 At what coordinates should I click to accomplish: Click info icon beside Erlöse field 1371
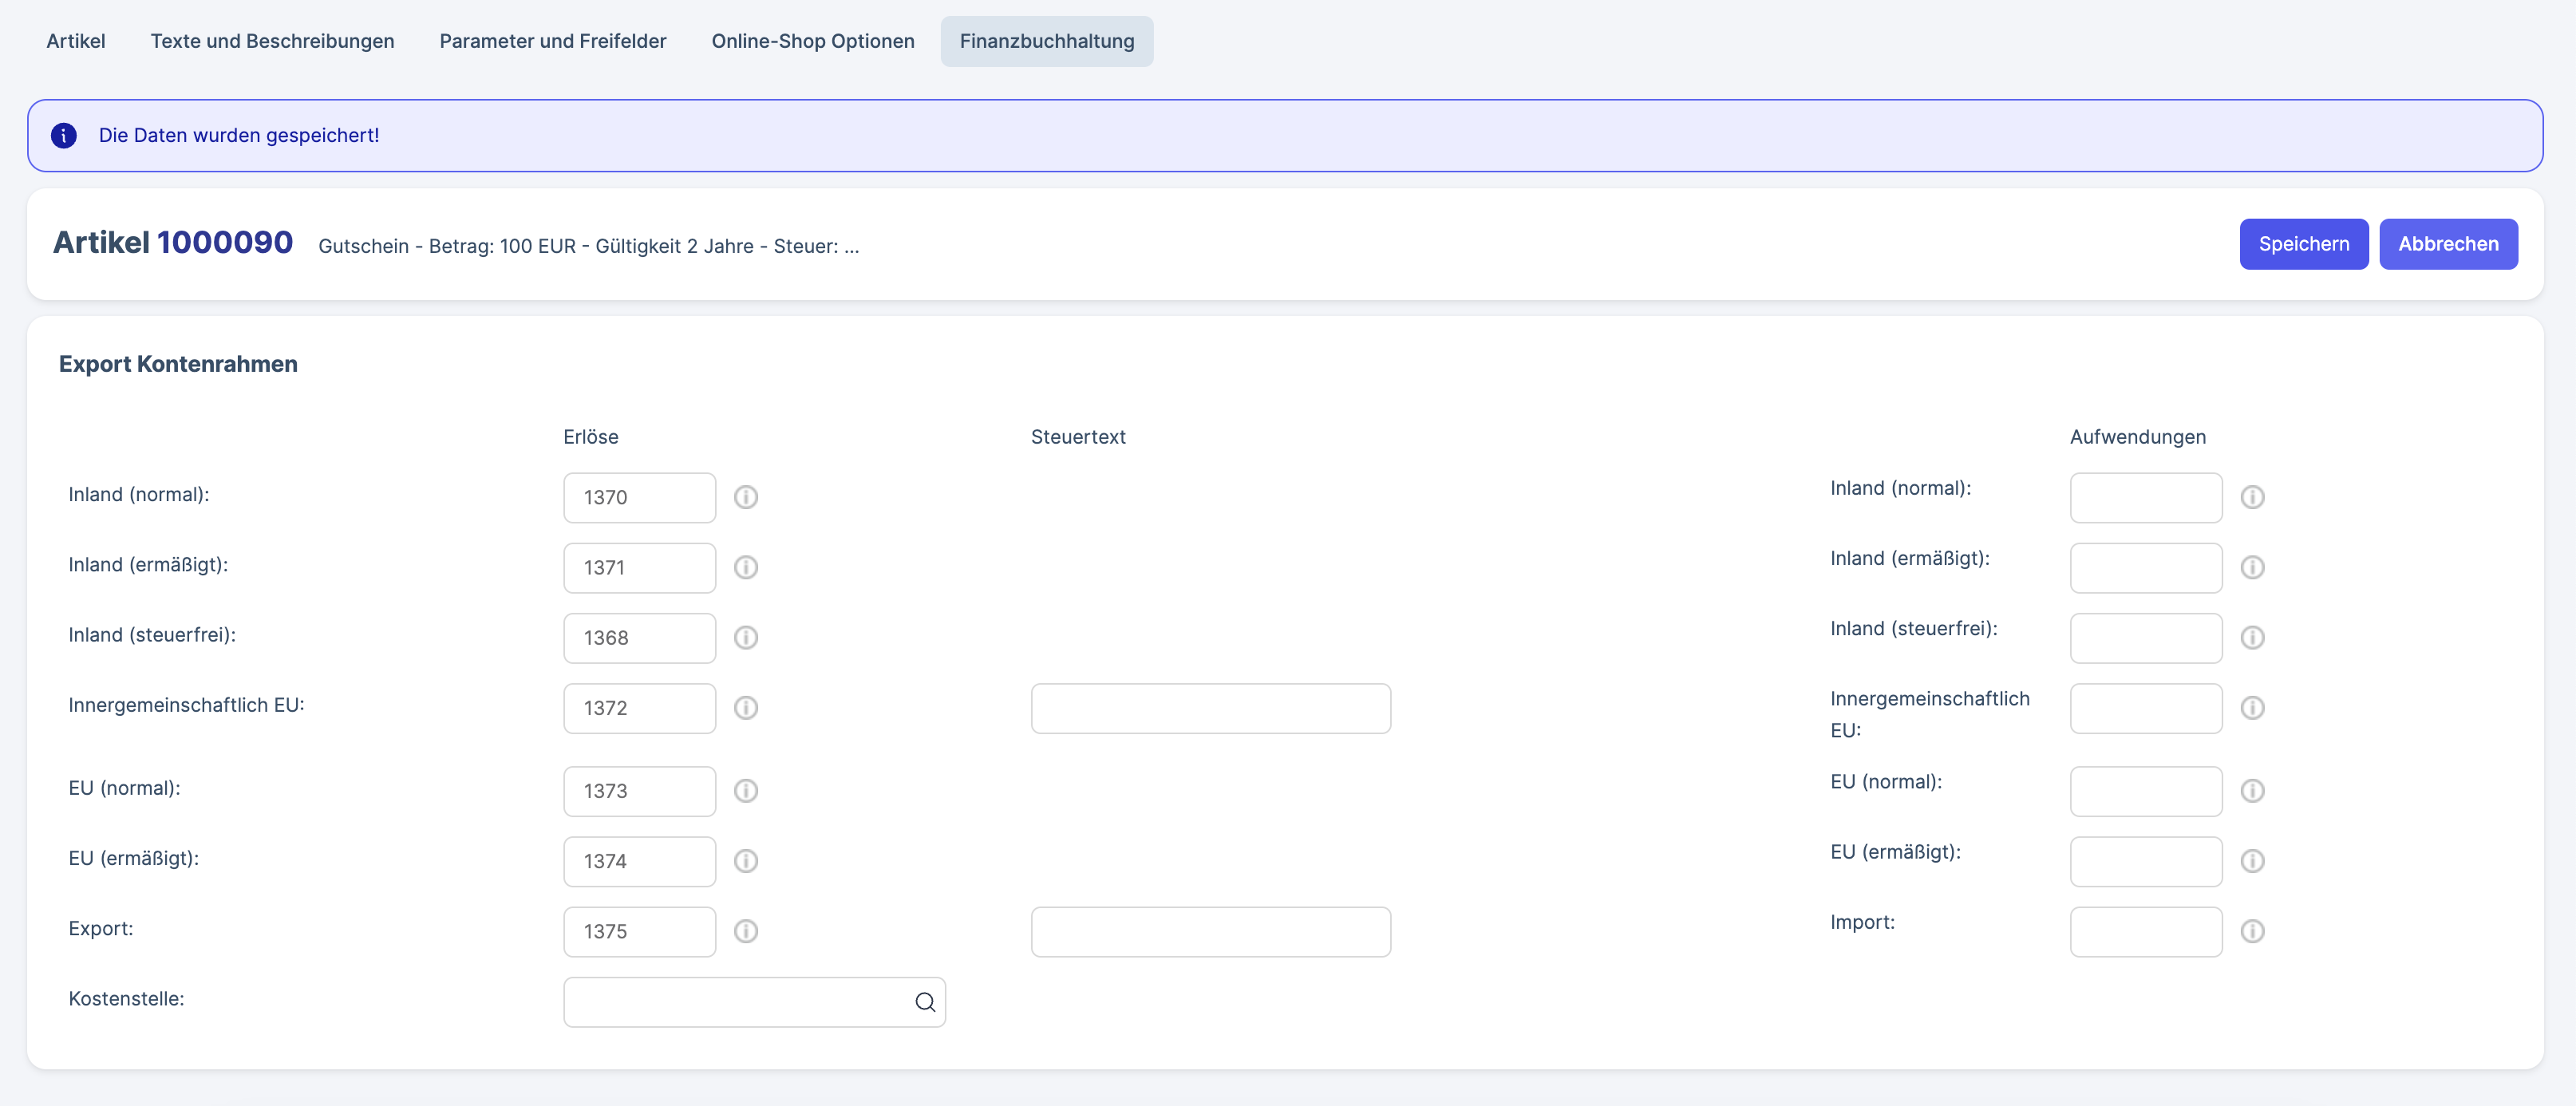745,567
